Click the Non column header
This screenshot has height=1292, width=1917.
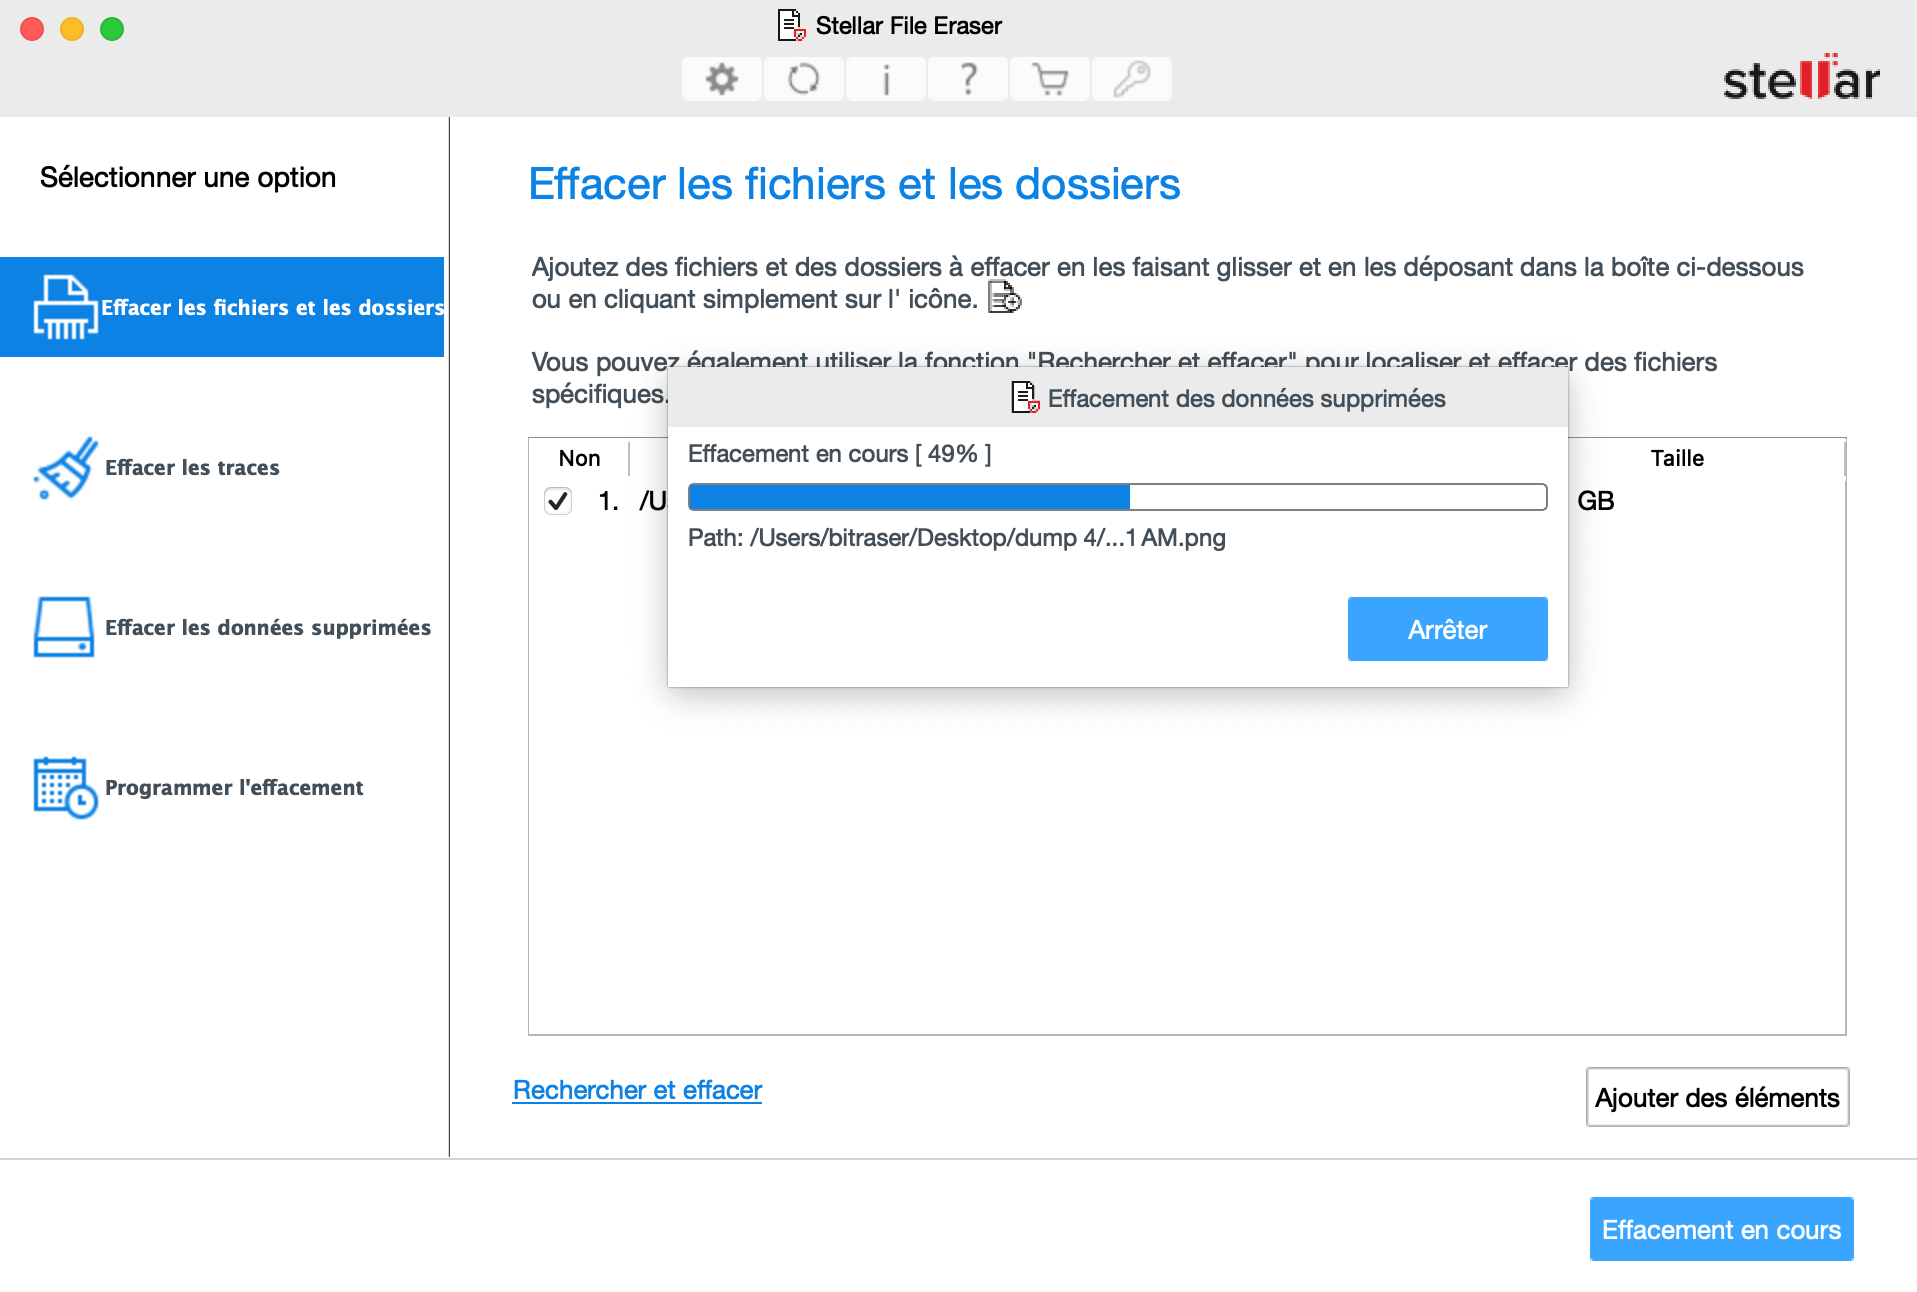click(579, 458)
